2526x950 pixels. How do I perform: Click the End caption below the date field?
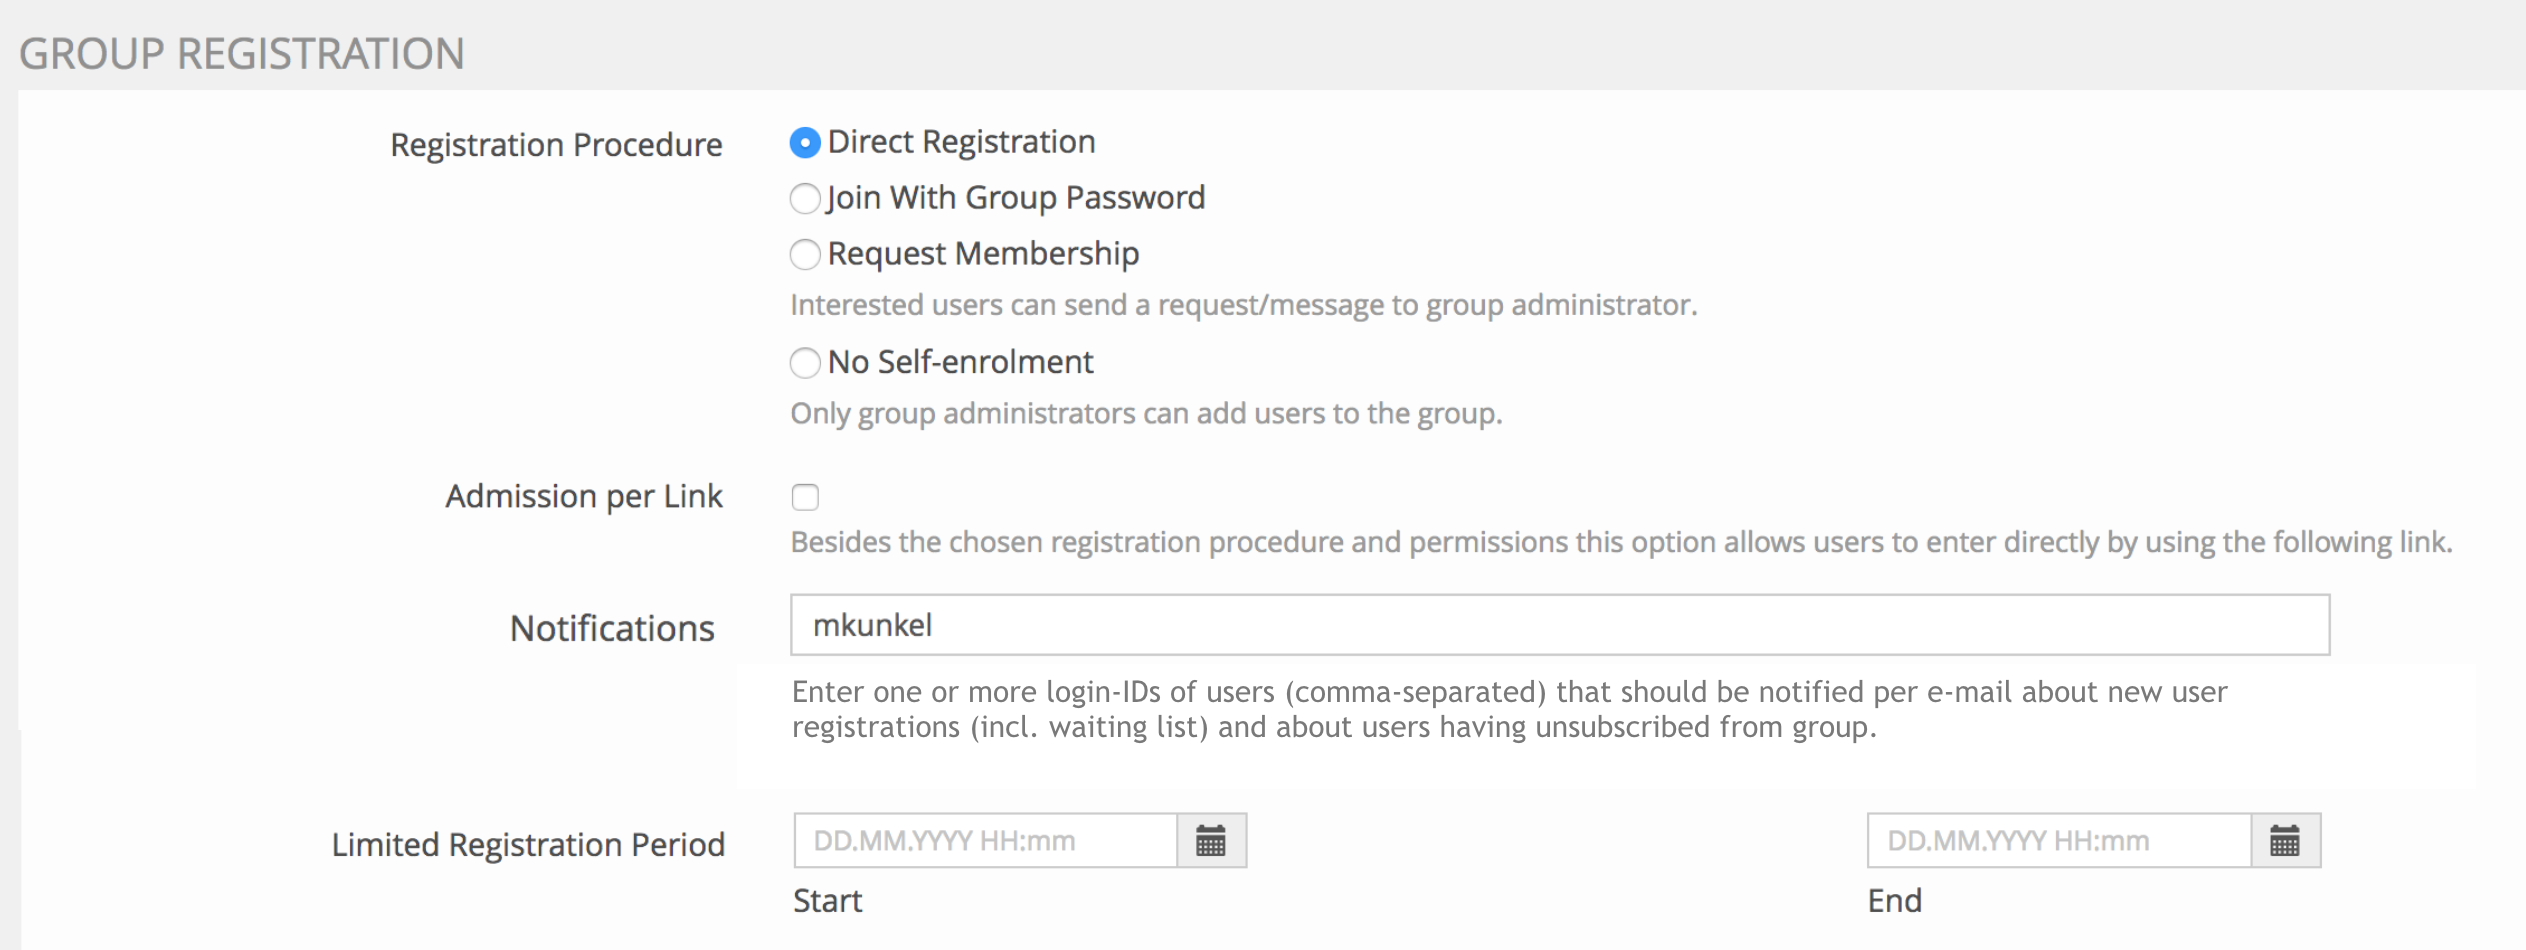(x=1894, y=901)
